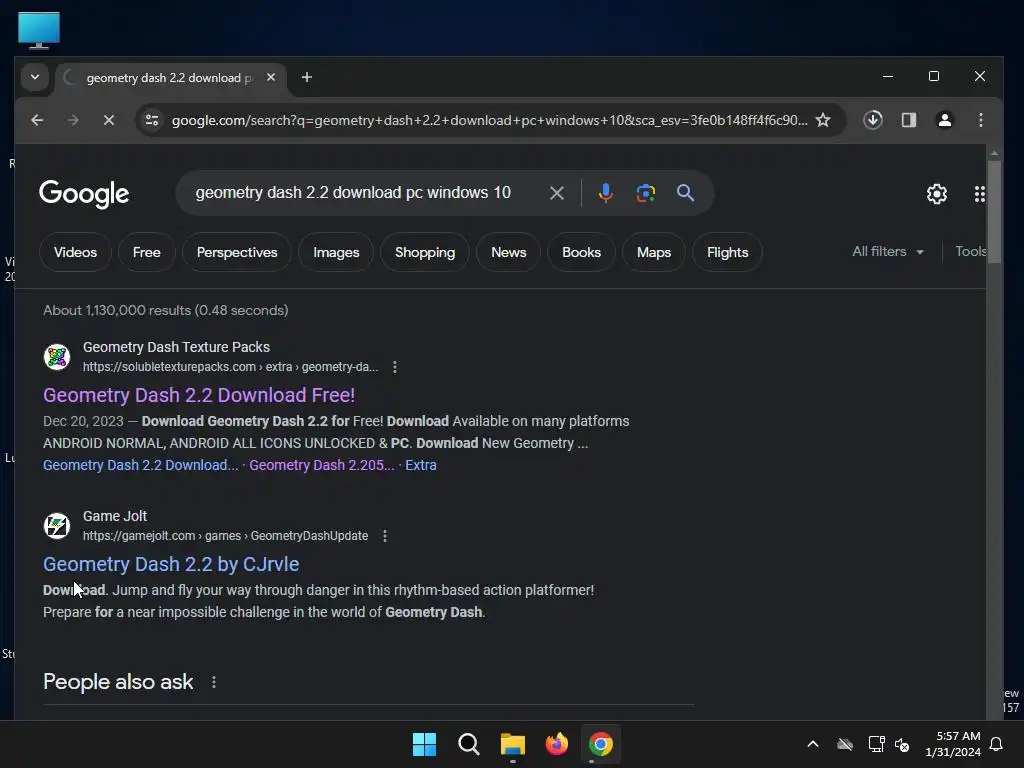Screen dimensions: 1024x768
Task: Open Geometry Dash 2.2 Download Free link
Action: coord(199,395)
